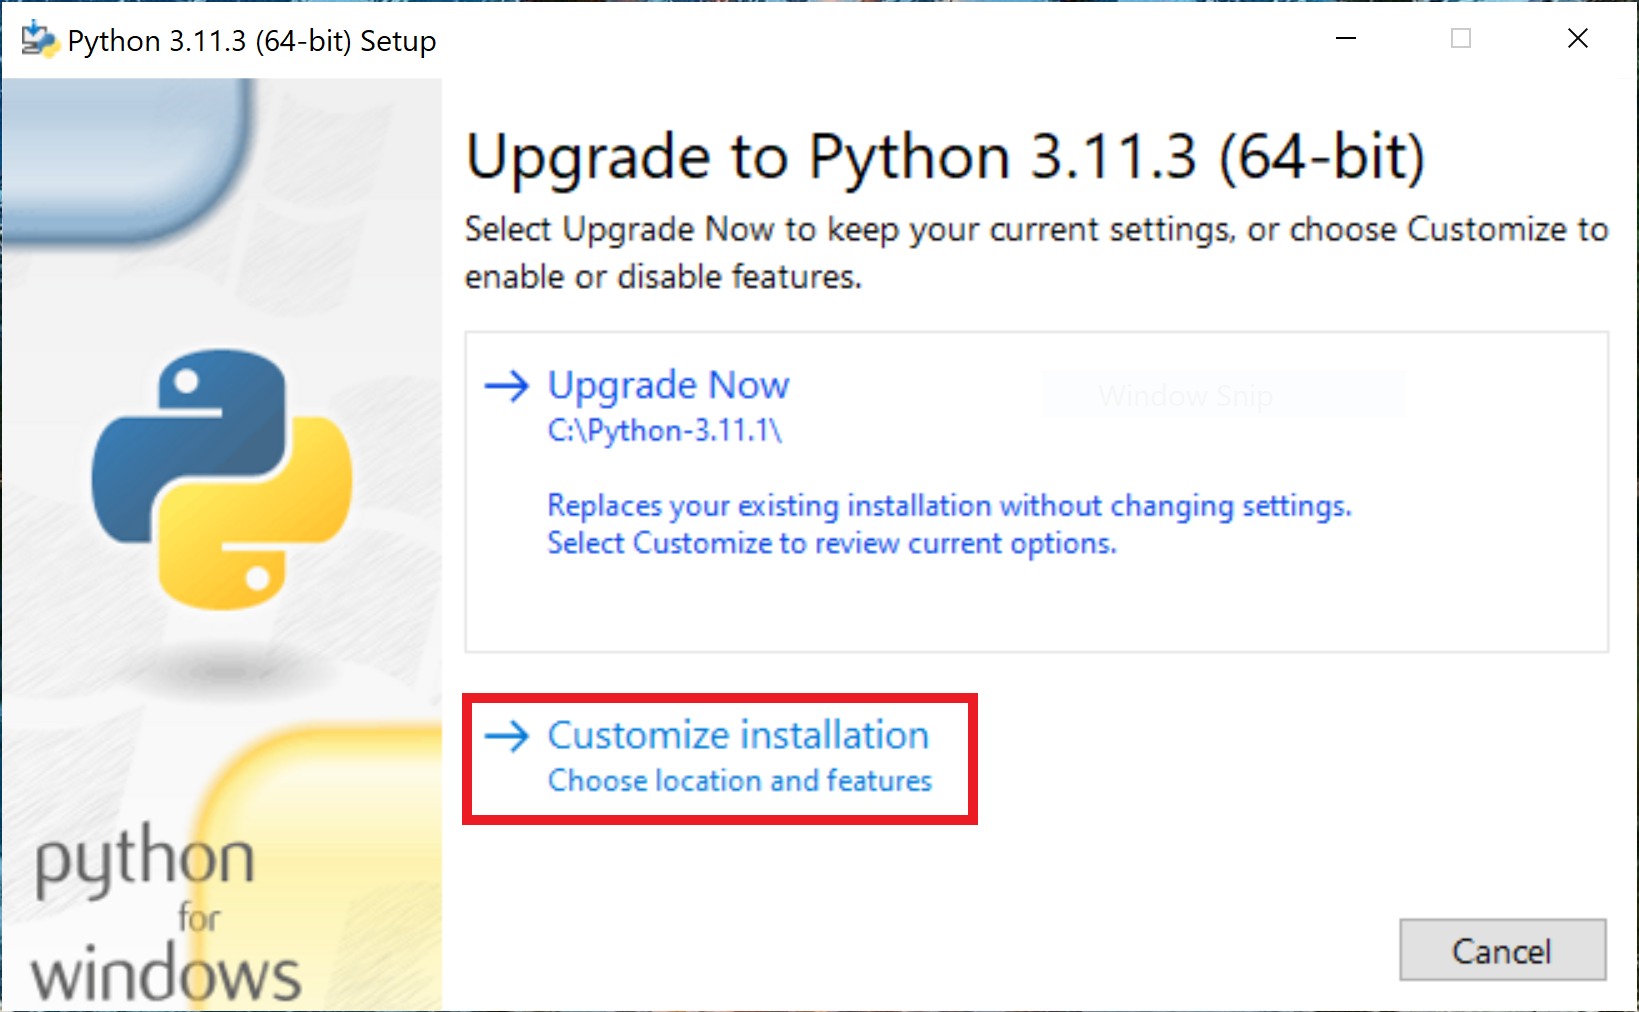Click empty area inside Upgrade Now panel
This screenshot has width=1639, height=1012.
[x=1036, y=606]
